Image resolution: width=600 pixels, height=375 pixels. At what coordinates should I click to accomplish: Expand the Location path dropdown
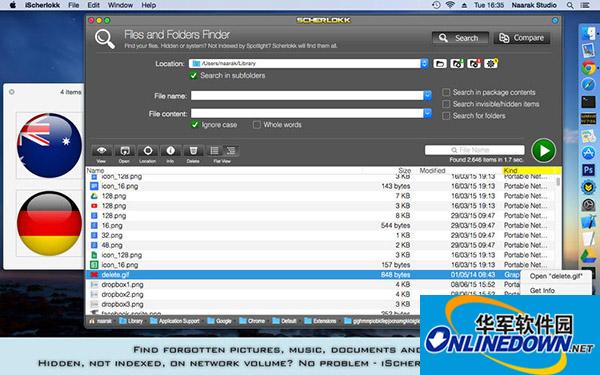(424, 64)
